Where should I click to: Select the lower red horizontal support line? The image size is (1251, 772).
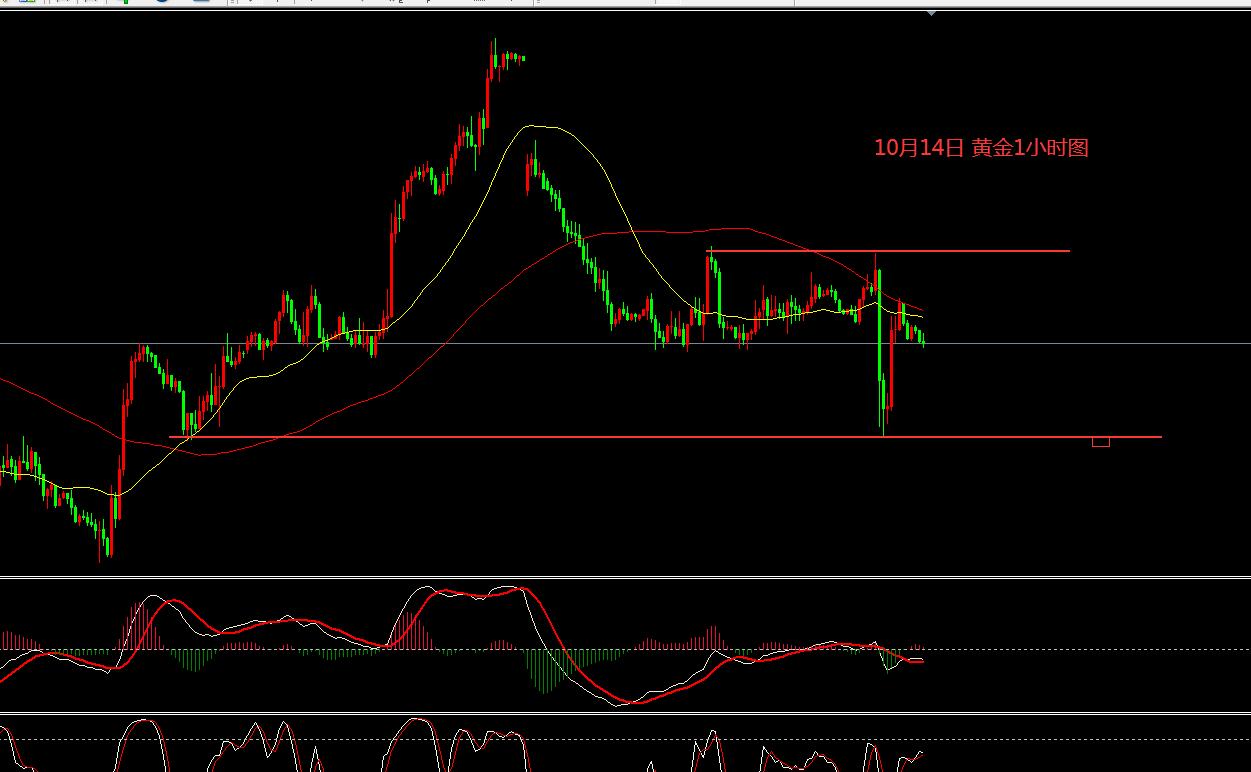coord(665,437)
